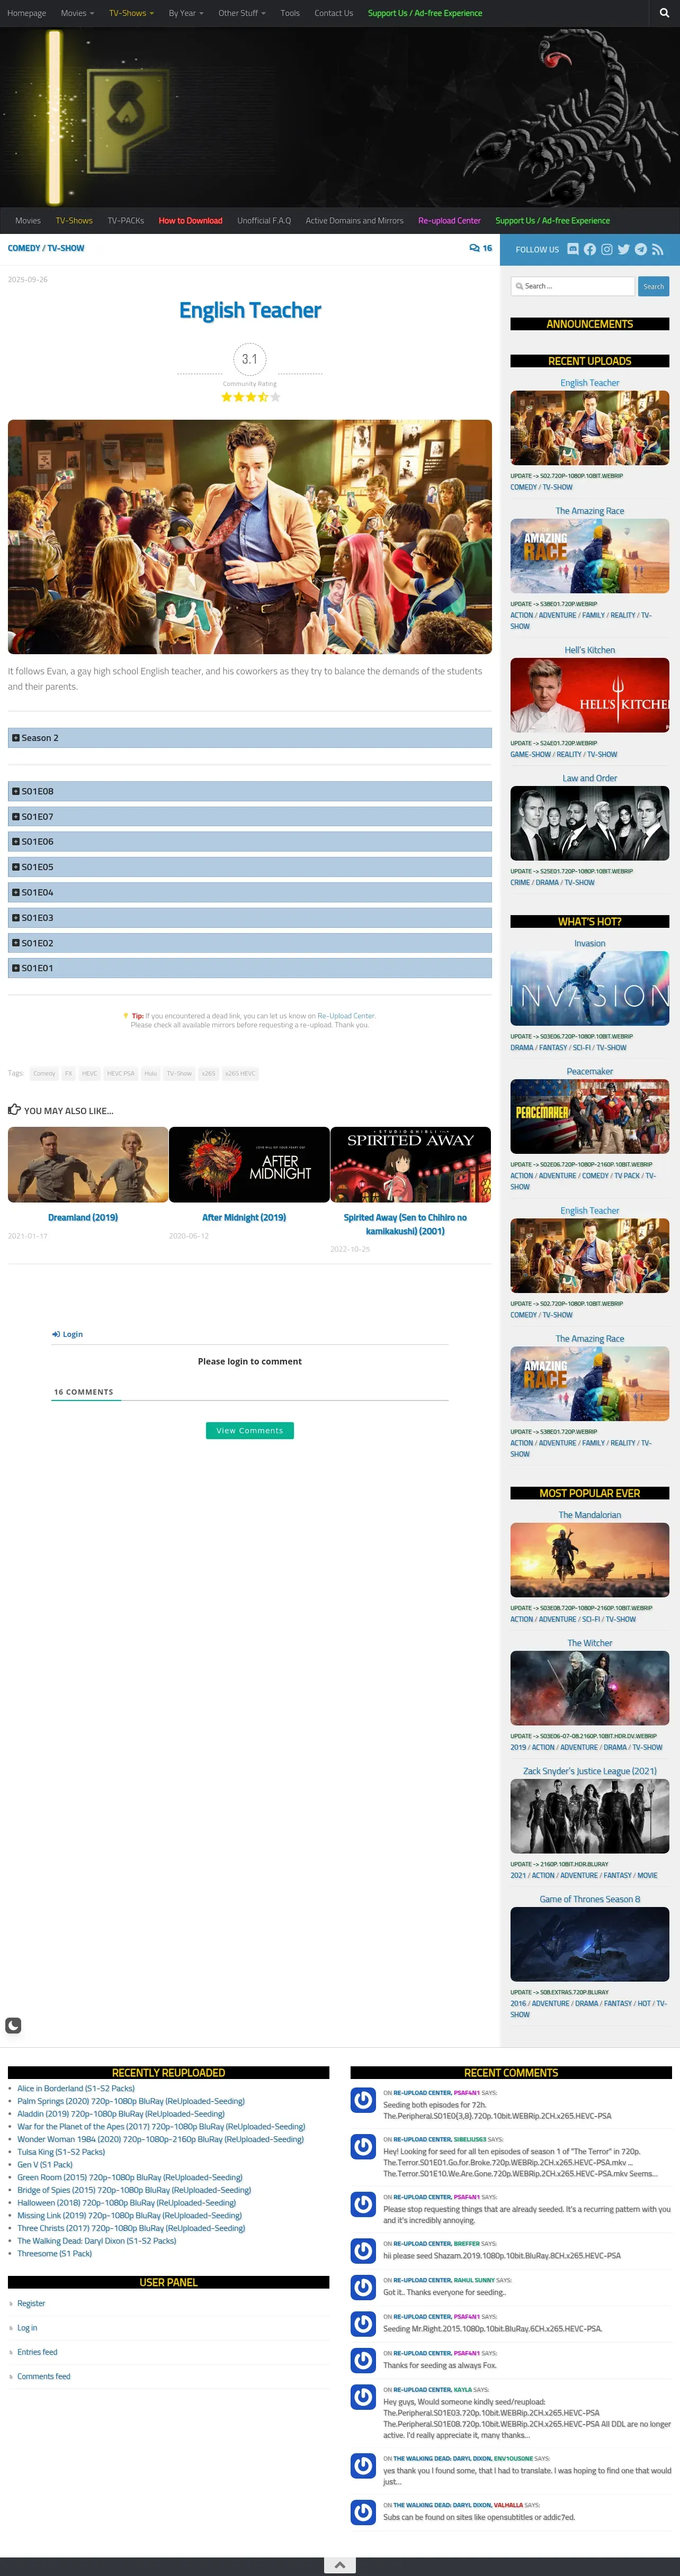This screenshot has height=2576, width=680.
Task: Click the View Comments button
Action: [x=250, y=1430]
